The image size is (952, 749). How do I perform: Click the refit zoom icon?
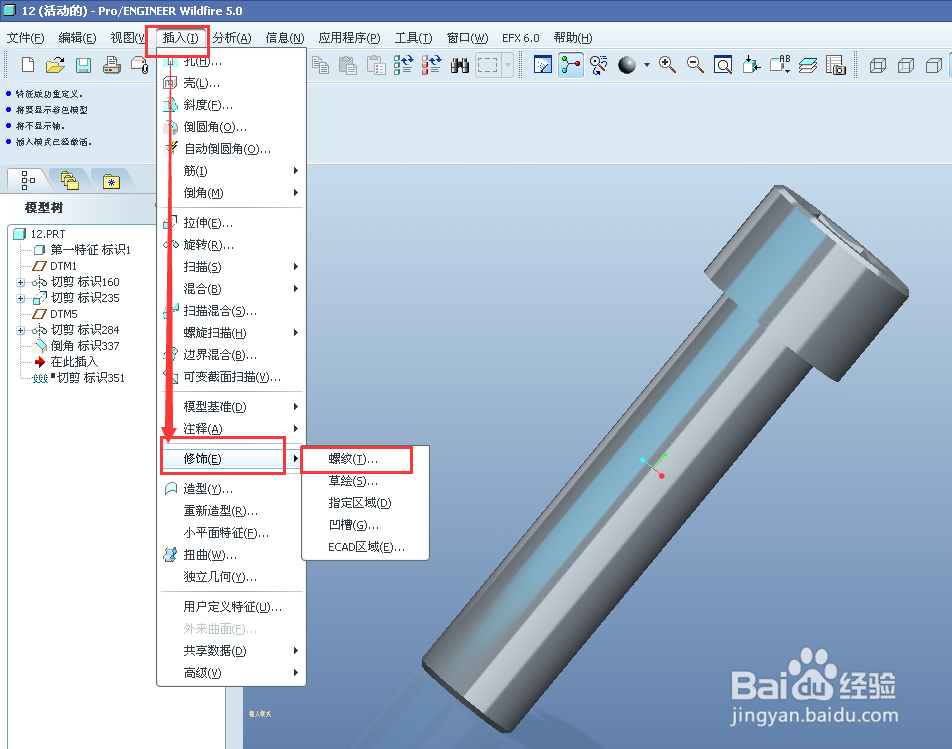(723, 64)
